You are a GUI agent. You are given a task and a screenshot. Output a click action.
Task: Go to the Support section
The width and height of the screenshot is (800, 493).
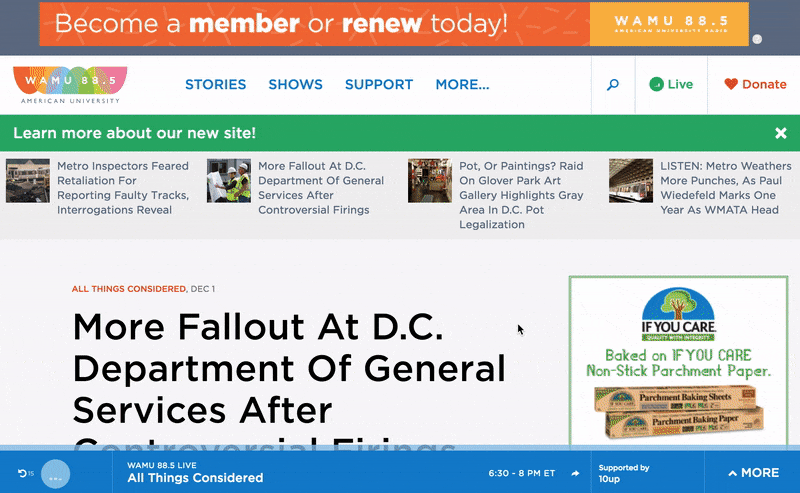point(379,85)
